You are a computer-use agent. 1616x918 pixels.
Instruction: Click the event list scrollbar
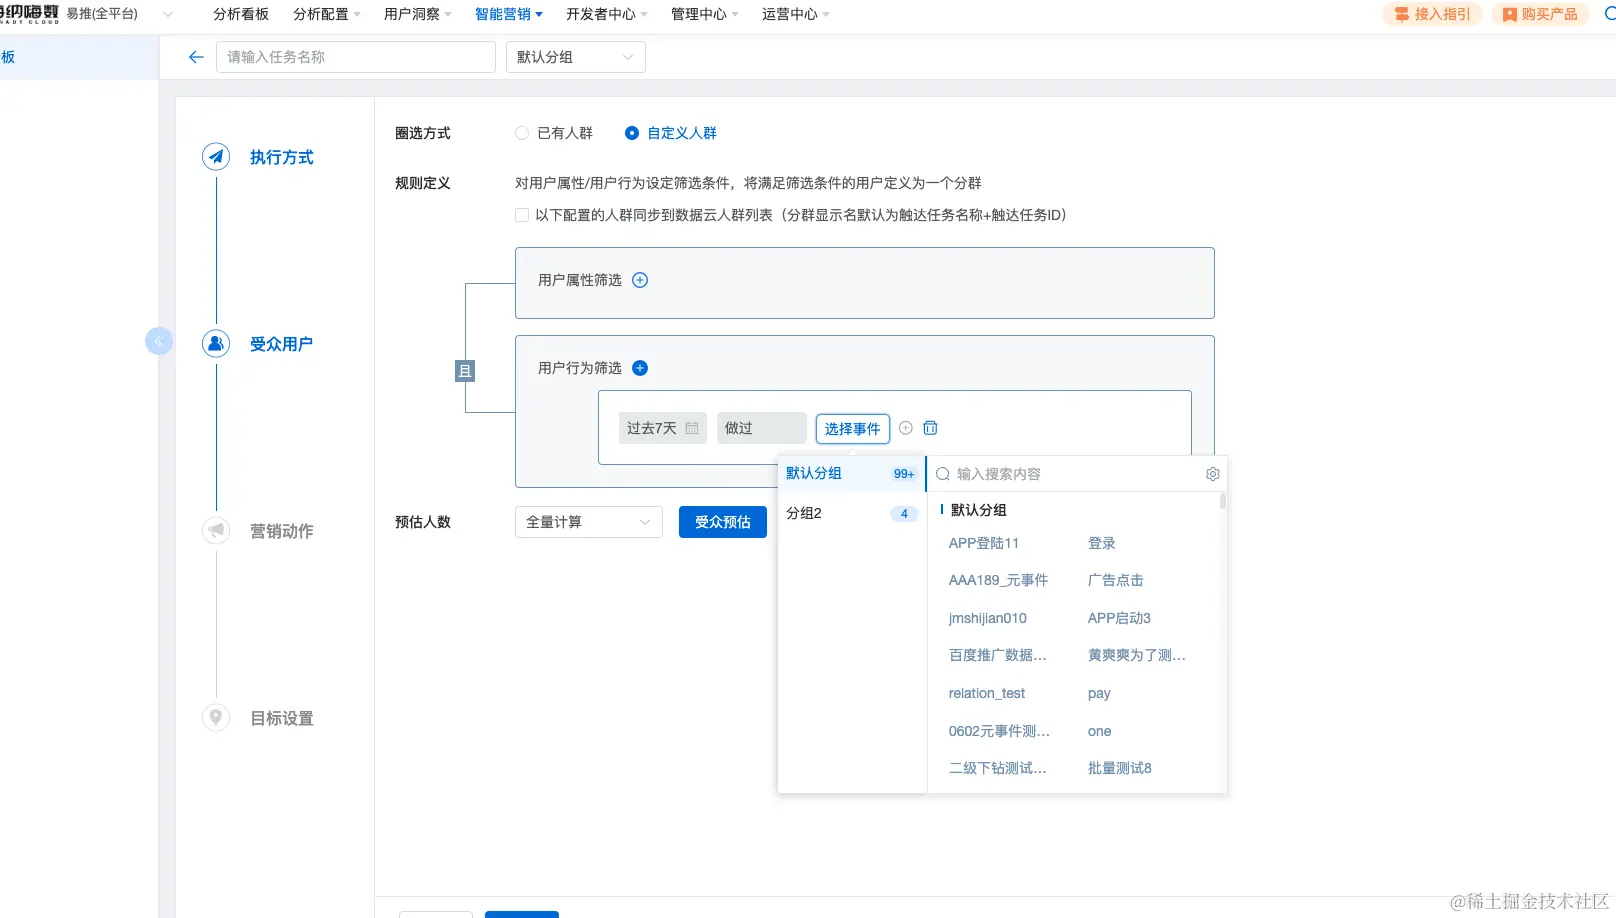pyautogui.click(x=1223, y=501)
